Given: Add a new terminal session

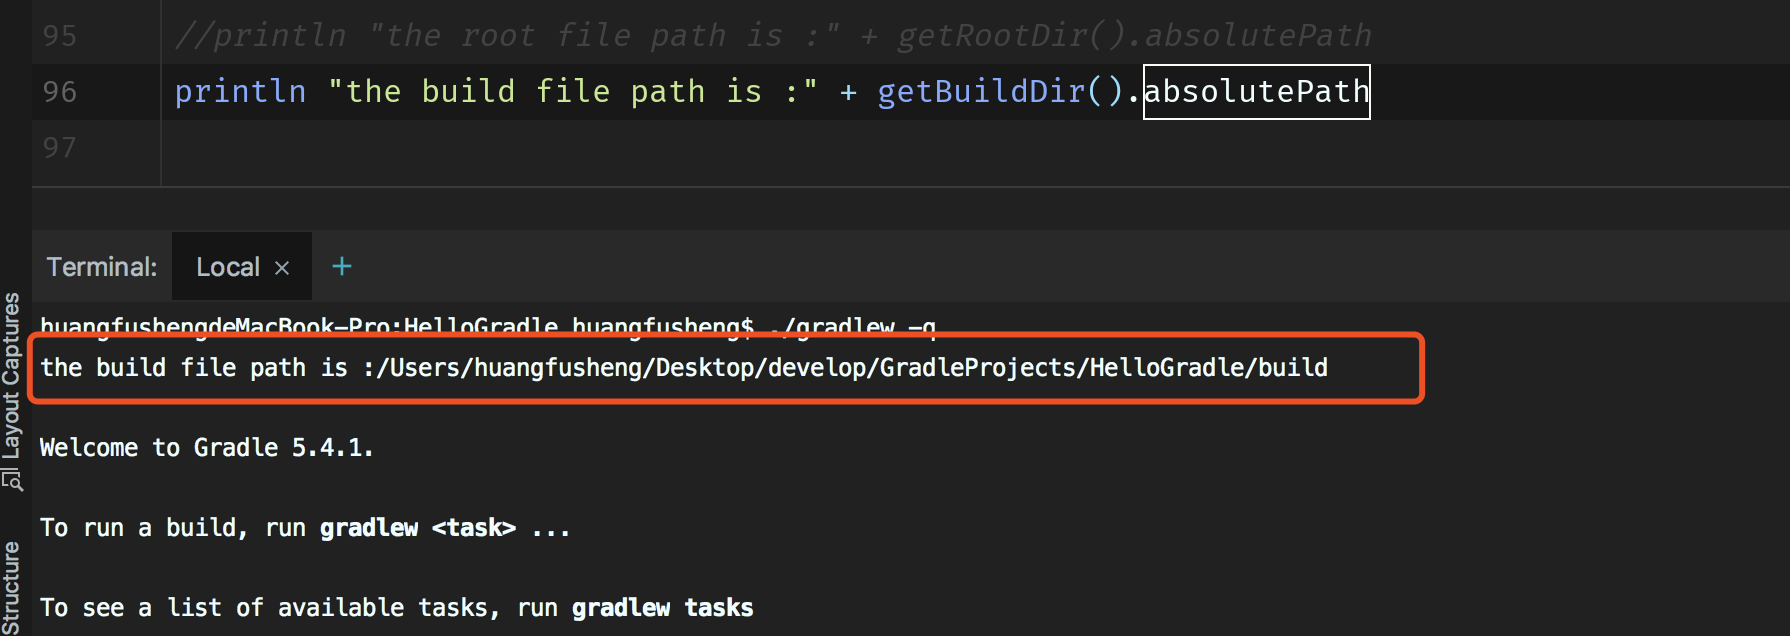Looking at the screenshot, I should [x=342, y=266].
